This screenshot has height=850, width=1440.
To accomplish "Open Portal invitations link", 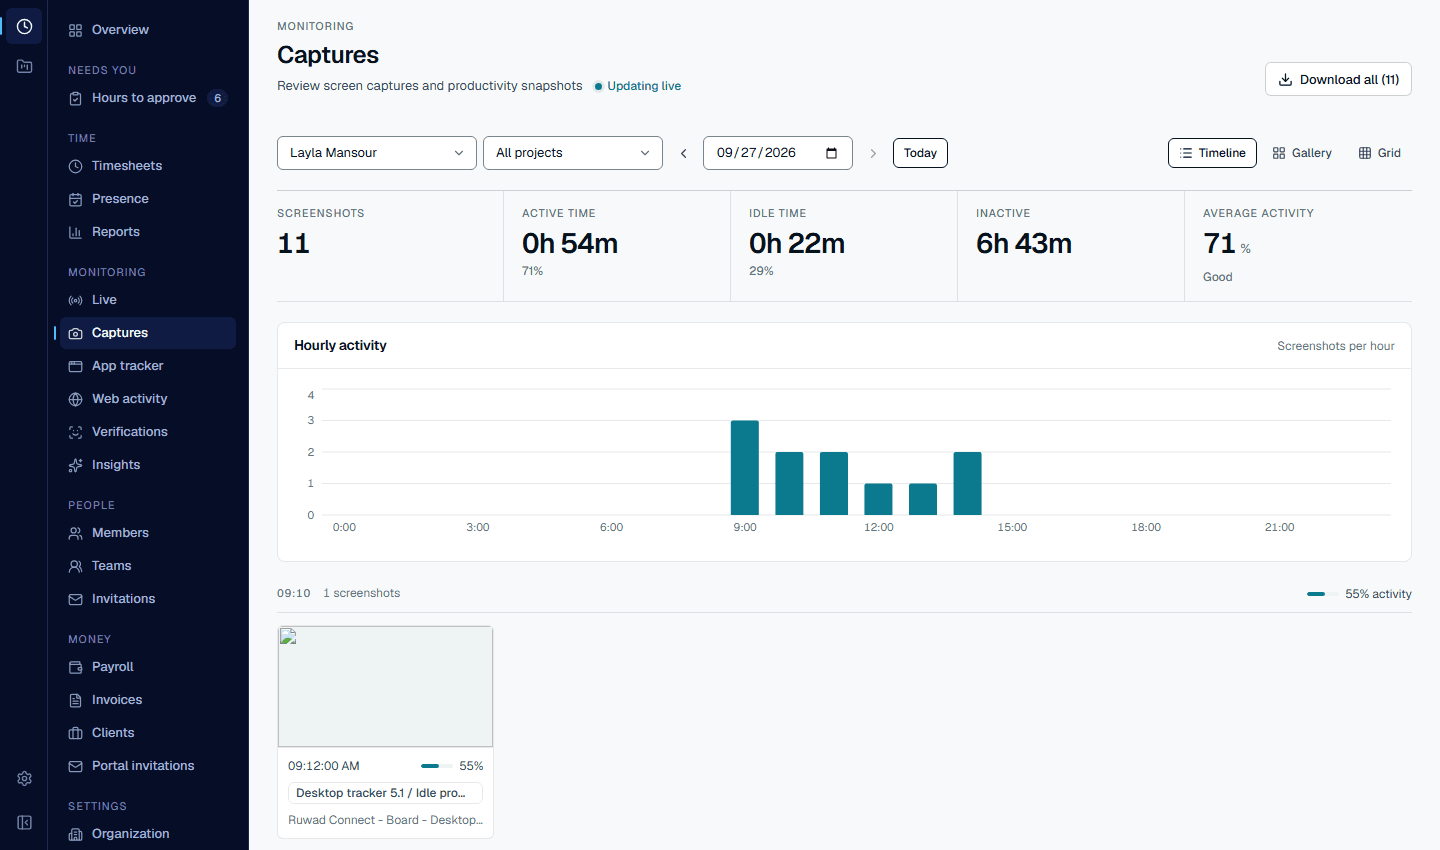I will (148, 766).
